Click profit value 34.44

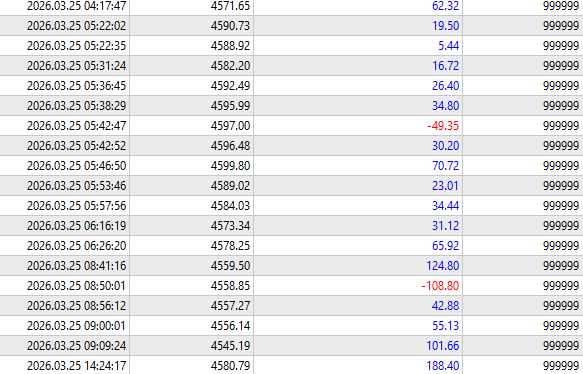[x=445, y=206]
